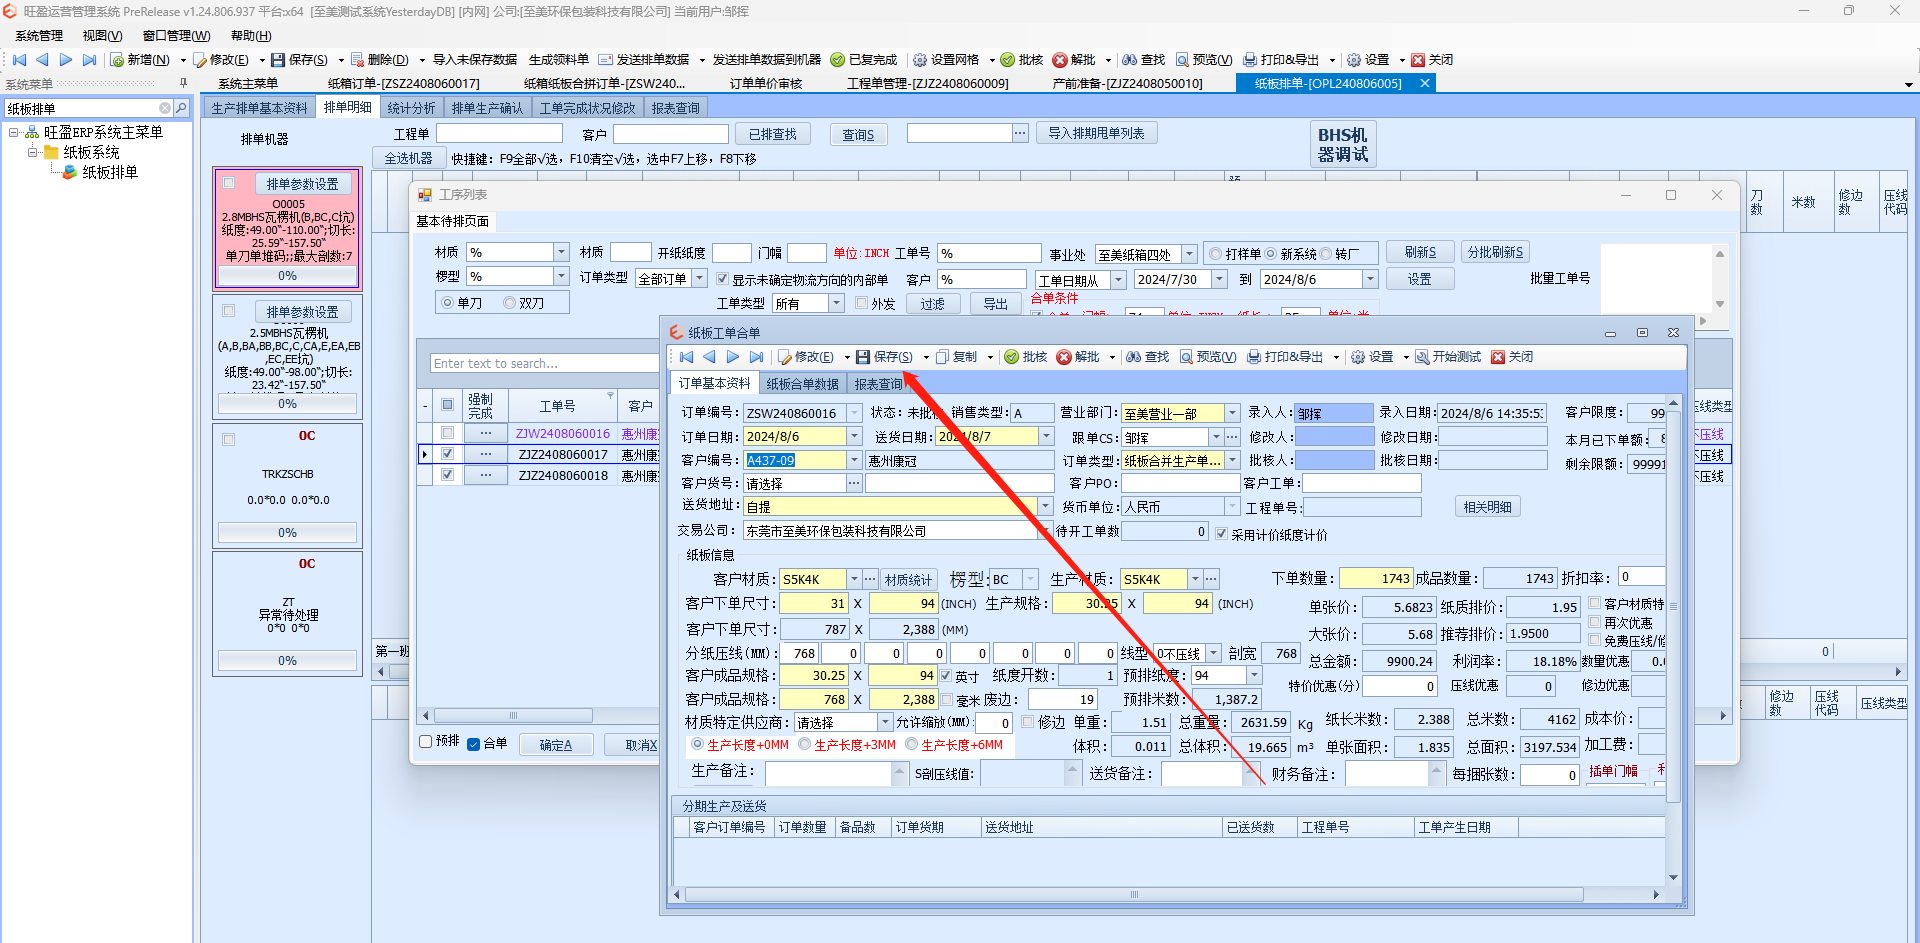Viewport: 1920px width, 943px height.
Task: Select 打样单 radio button
Action: click(1216, 254)
